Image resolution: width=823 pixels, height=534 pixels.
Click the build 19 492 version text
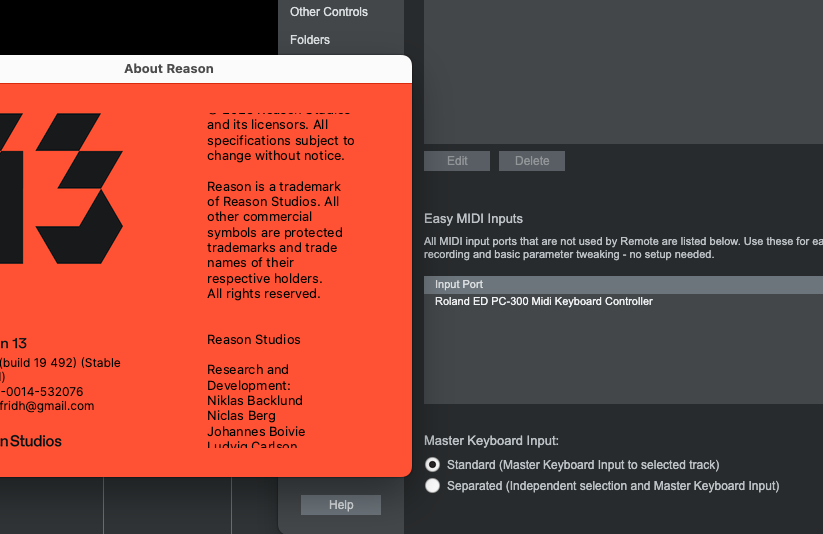60,363
